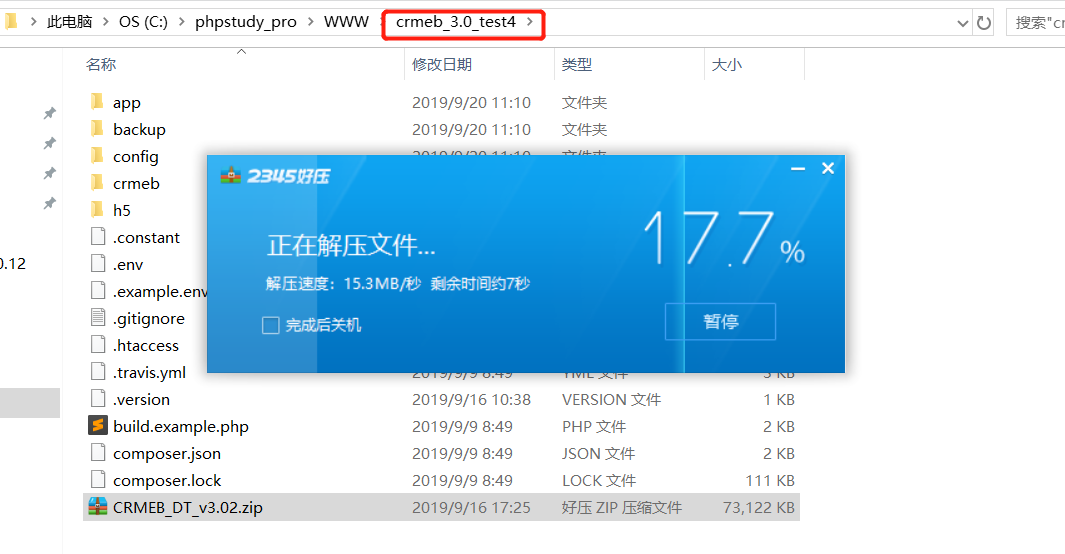Viewport: 1065px width, 554px height.
Task: Select the h5 folder name
Action: pos(122,210)
